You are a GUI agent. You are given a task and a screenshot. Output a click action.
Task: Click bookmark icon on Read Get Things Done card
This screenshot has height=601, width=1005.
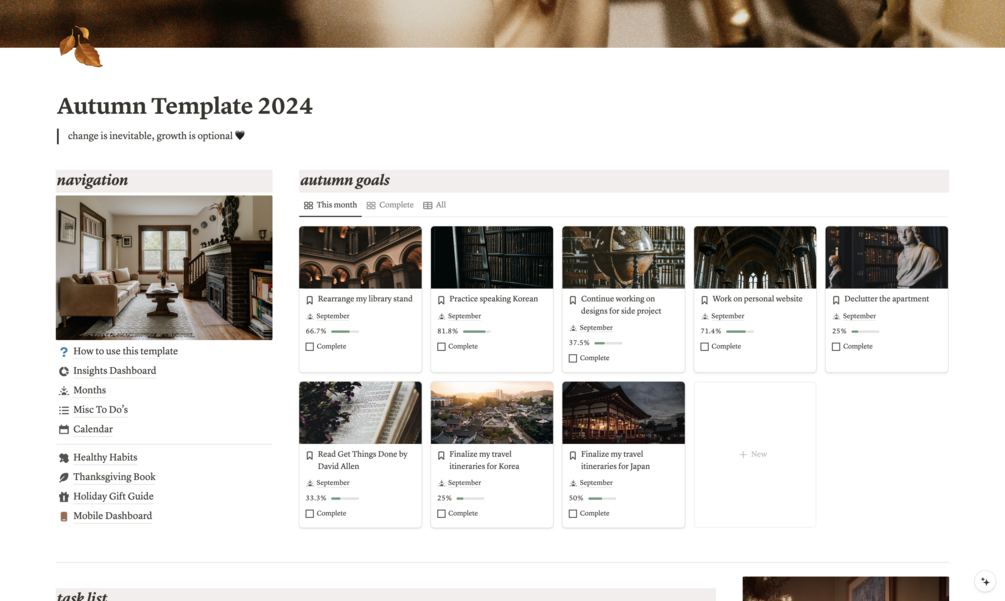point(310,455)
